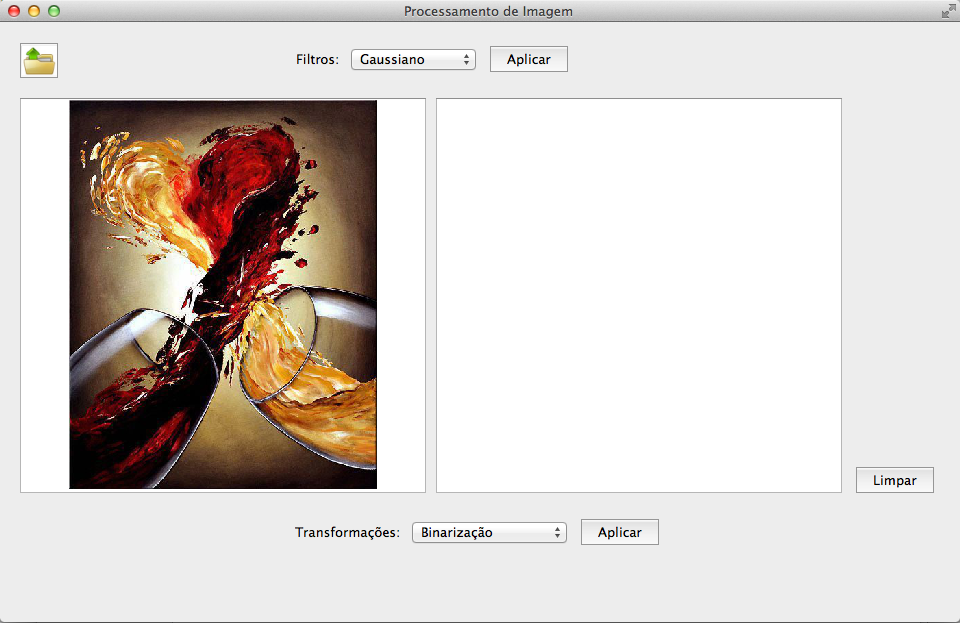The height and width of the screenshot is (623, 960).
Task: Click the arrows on the Gaussiano combo box
Action: point(467,59)
